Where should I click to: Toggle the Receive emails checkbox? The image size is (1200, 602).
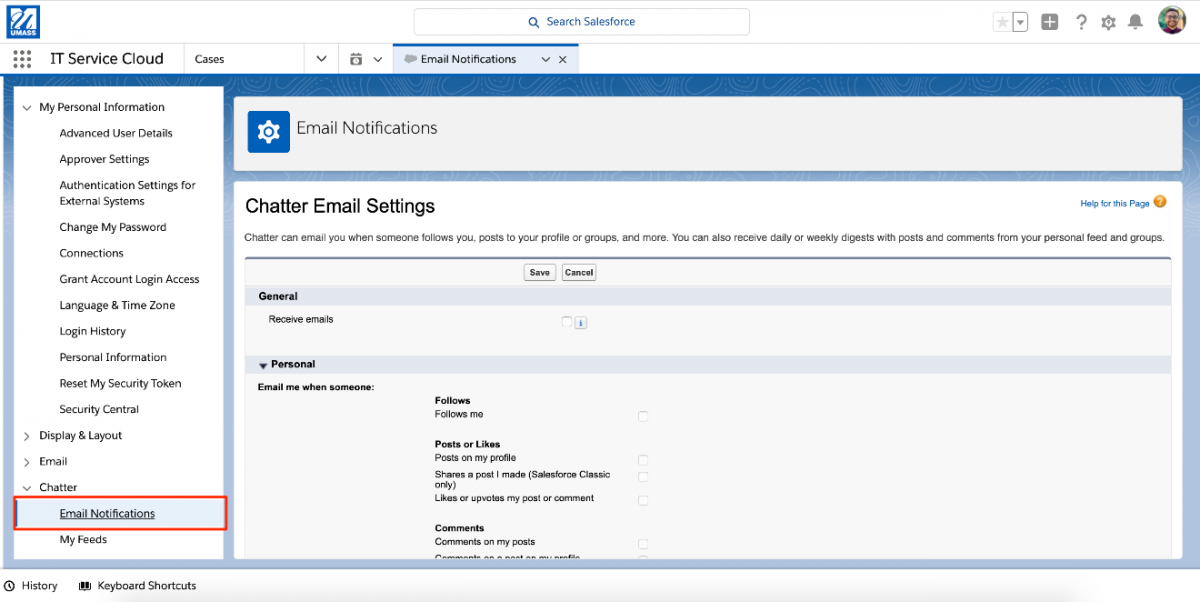[567, 321]
